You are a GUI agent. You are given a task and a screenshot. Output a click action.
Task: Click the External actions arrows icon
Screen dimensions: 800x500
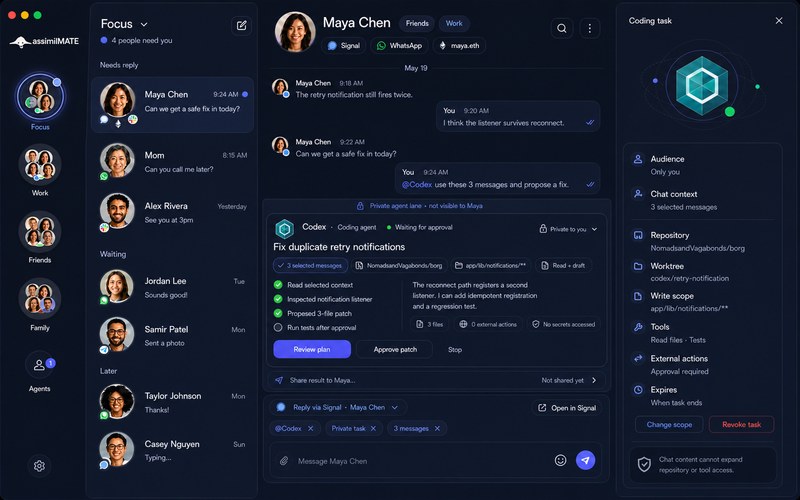pos(638,358)
